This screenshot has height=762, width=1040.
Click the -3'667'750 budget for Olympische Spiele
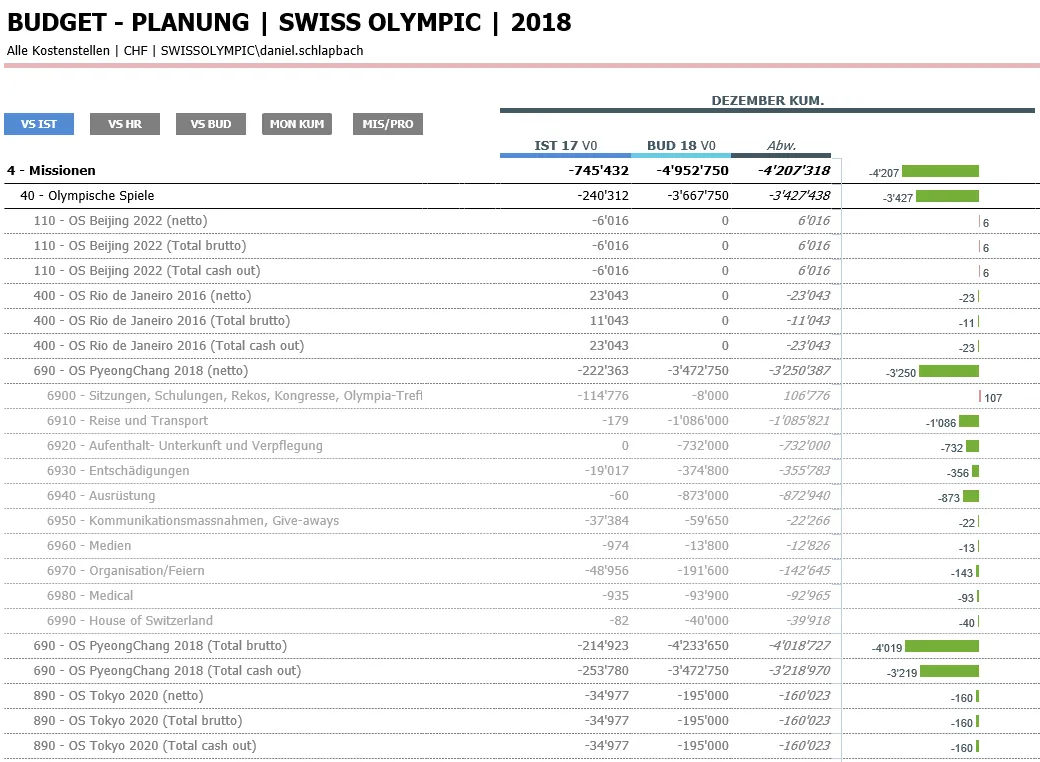698,196
